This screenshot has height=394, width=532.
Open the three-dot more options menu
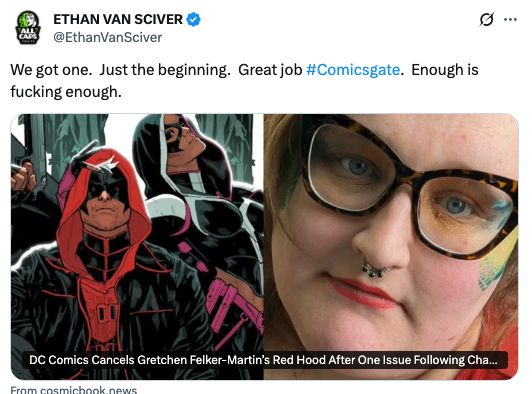510,19
